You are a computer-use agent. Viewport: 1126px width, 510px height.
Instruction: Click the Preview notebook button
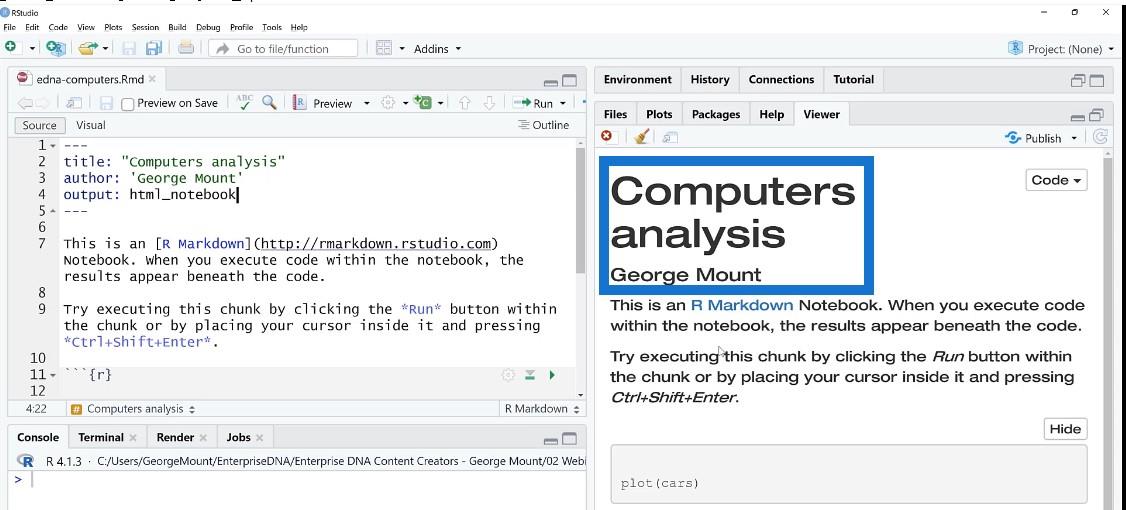pos(322,103)
